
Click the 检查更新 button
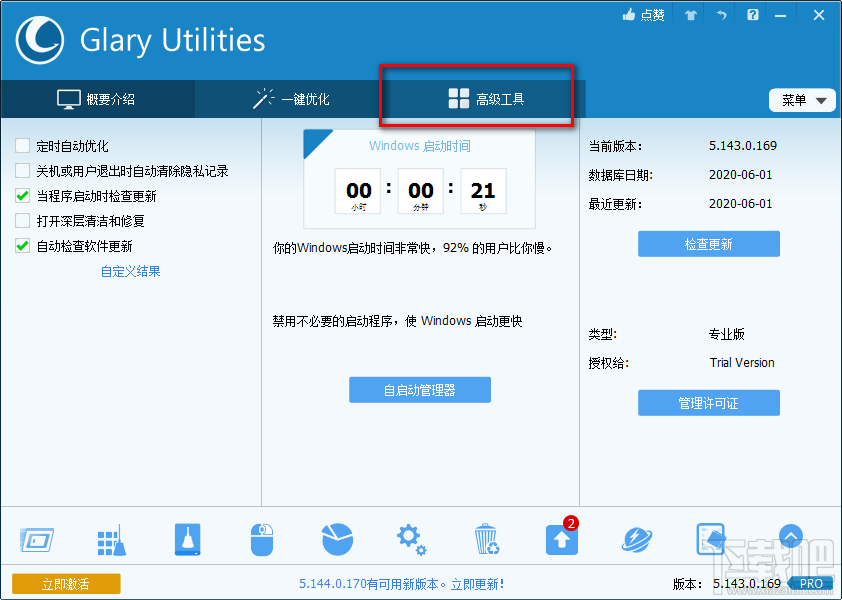click(x=708, y=243)
